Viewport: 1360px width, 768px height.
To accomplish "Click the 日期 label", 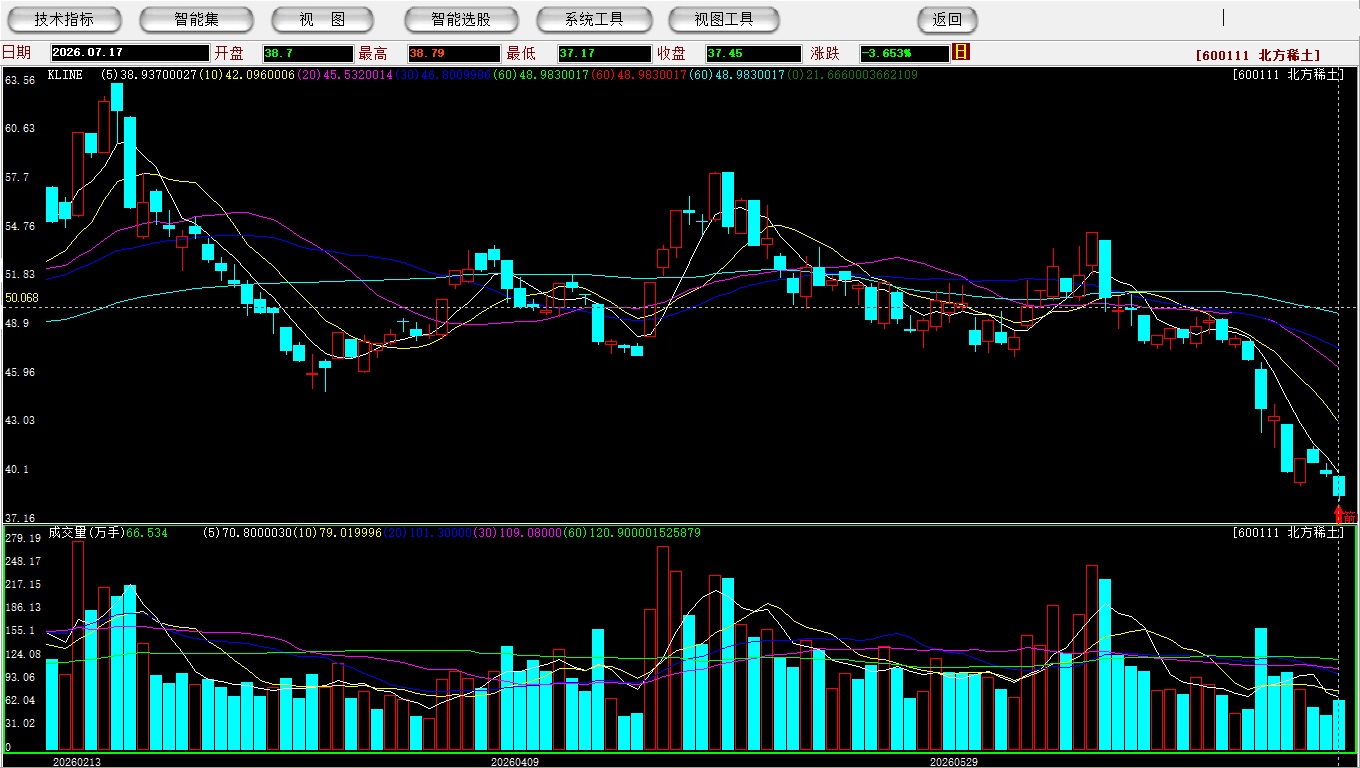I will pyautogui.click(x=16, y=53).
